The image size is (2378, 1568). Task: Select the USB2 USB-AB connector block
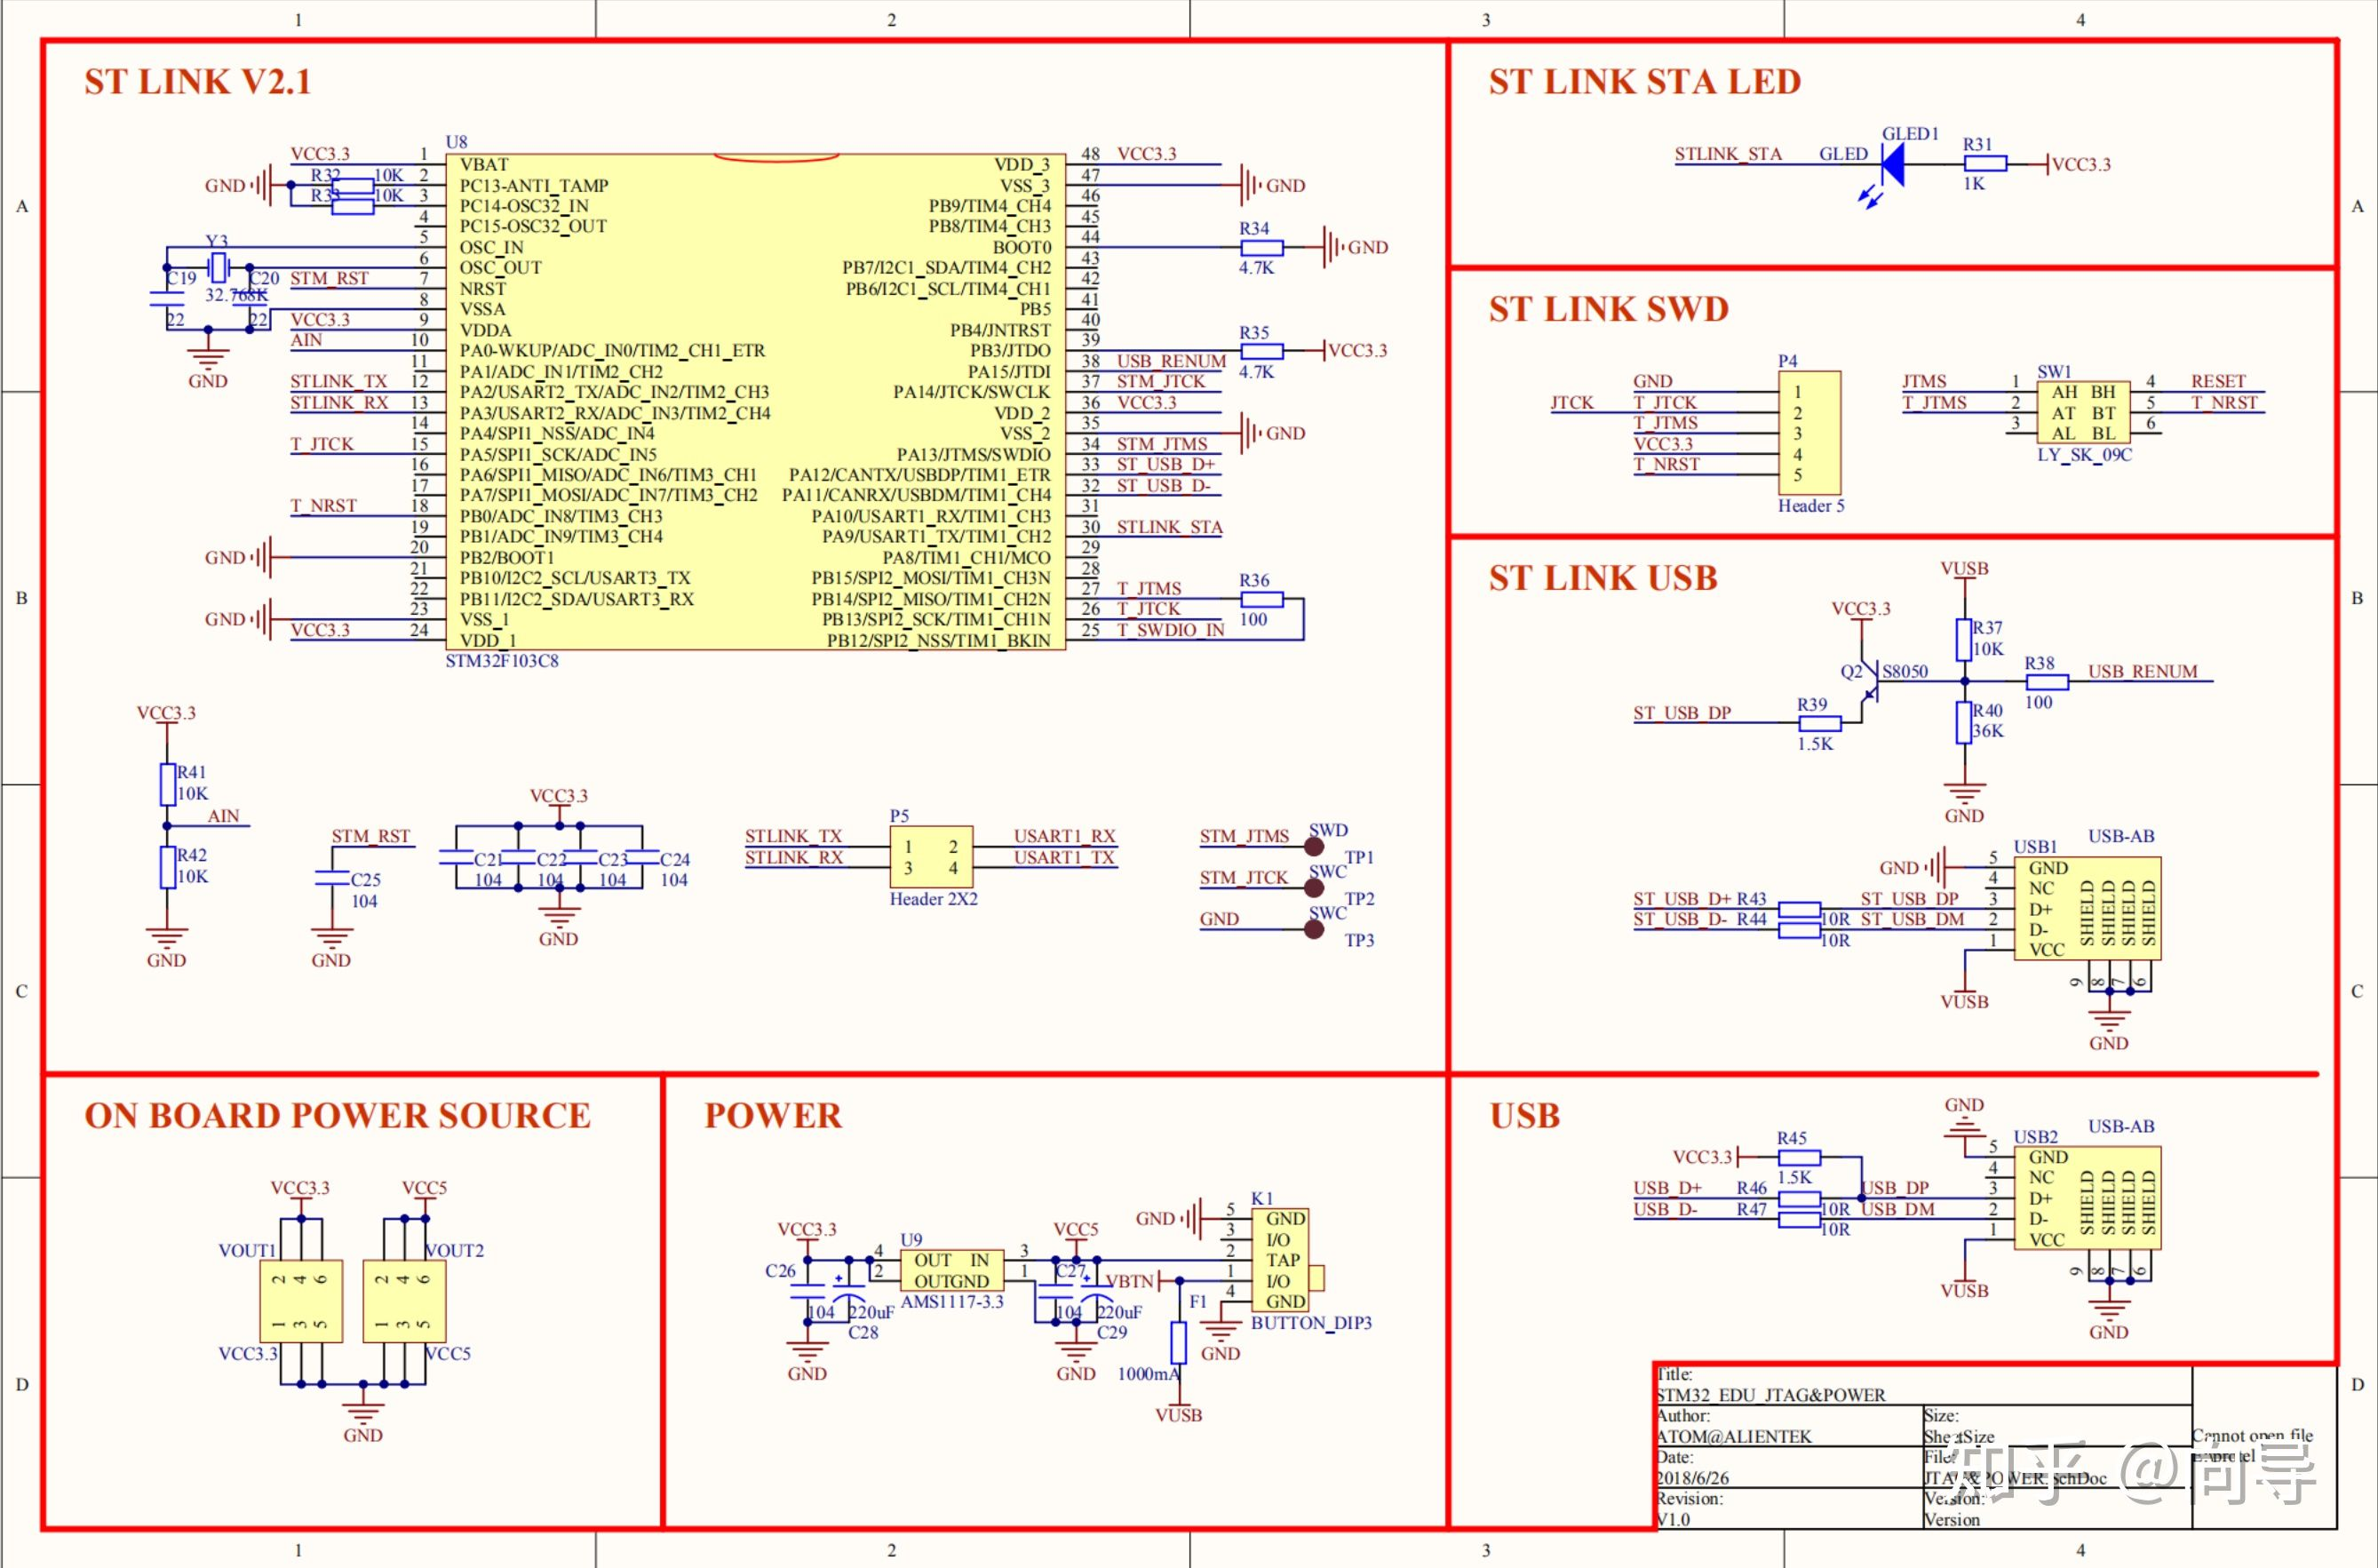2087,1197
